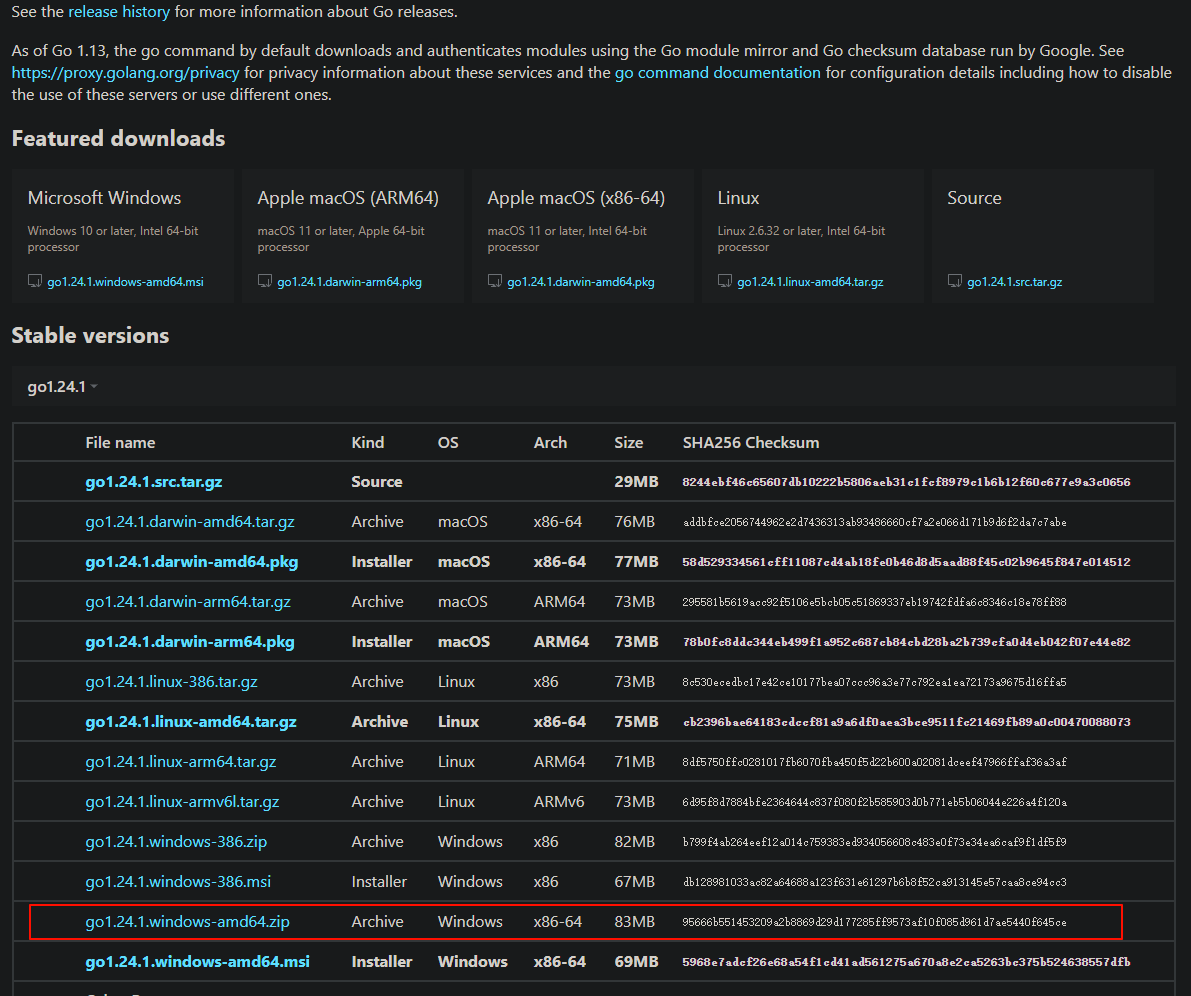Screen dimensions: 1191x996
Task: Collapse the go1.24.1 stable version arrow
Action: click(x=94, y=387)
